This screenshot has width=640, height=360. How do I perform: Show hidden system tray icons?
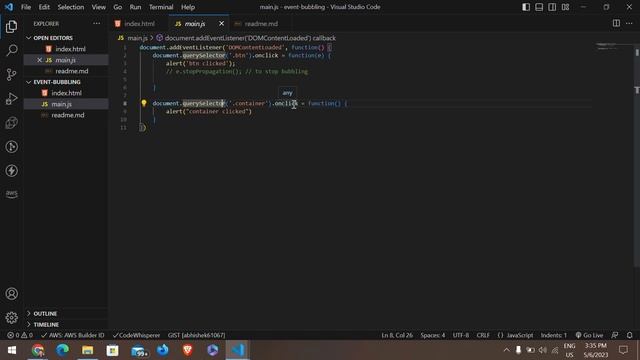507,350
